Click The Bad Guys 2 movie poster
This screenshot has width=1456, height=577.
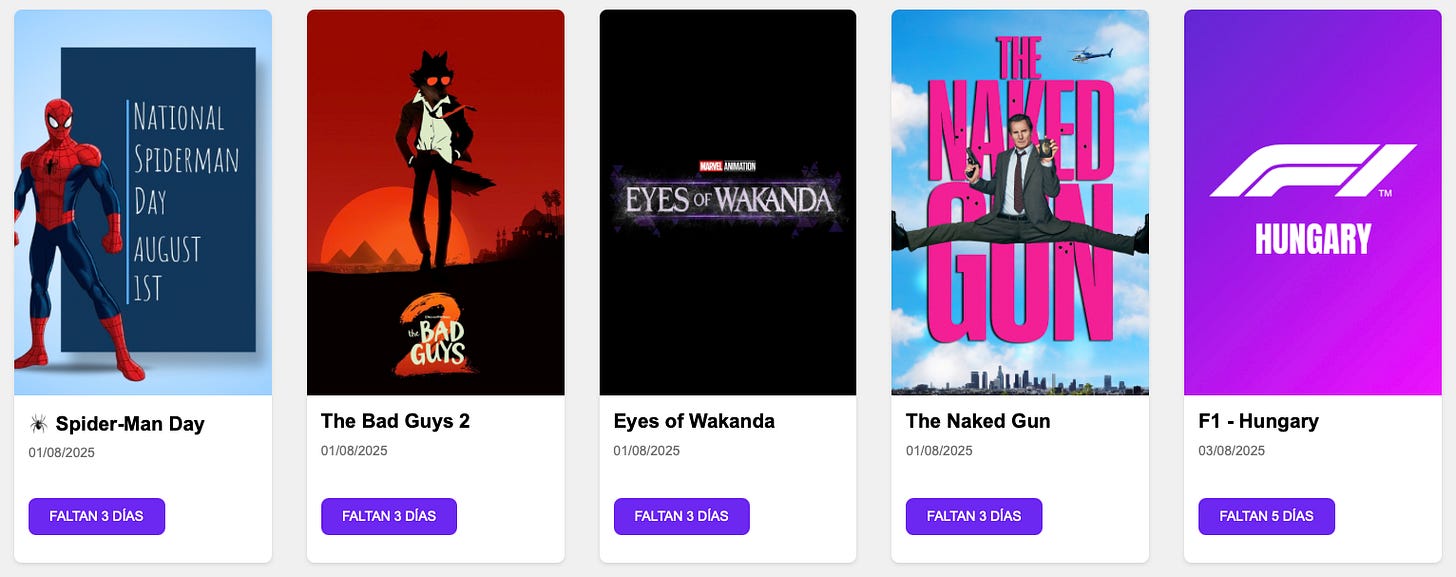click(435, 202)
